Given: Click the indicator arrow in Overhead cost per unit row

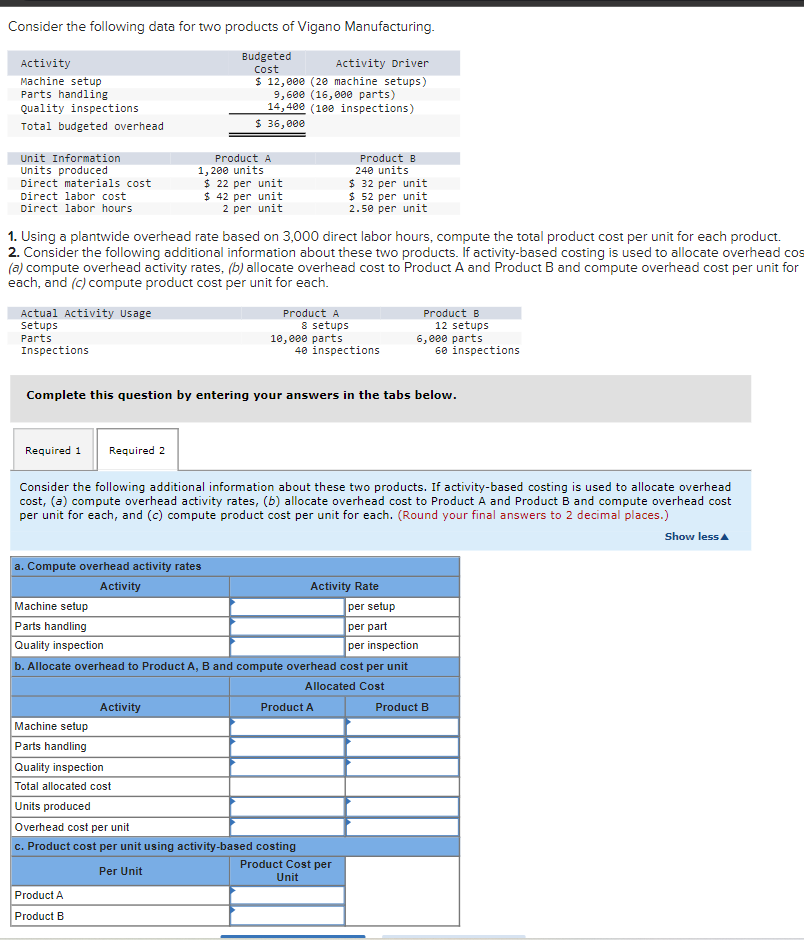Looking at the screenshot, I should coord(237,826).
